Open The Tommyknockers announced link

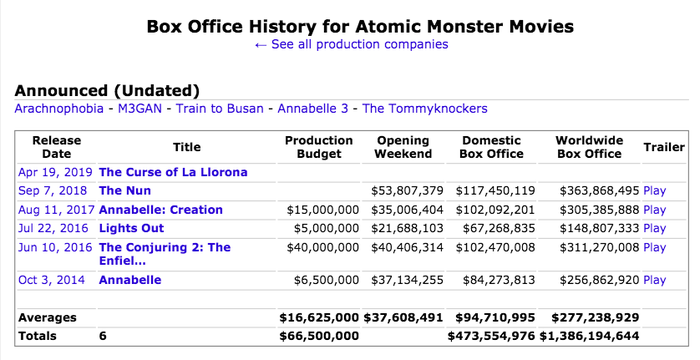(x=425, y=109)
